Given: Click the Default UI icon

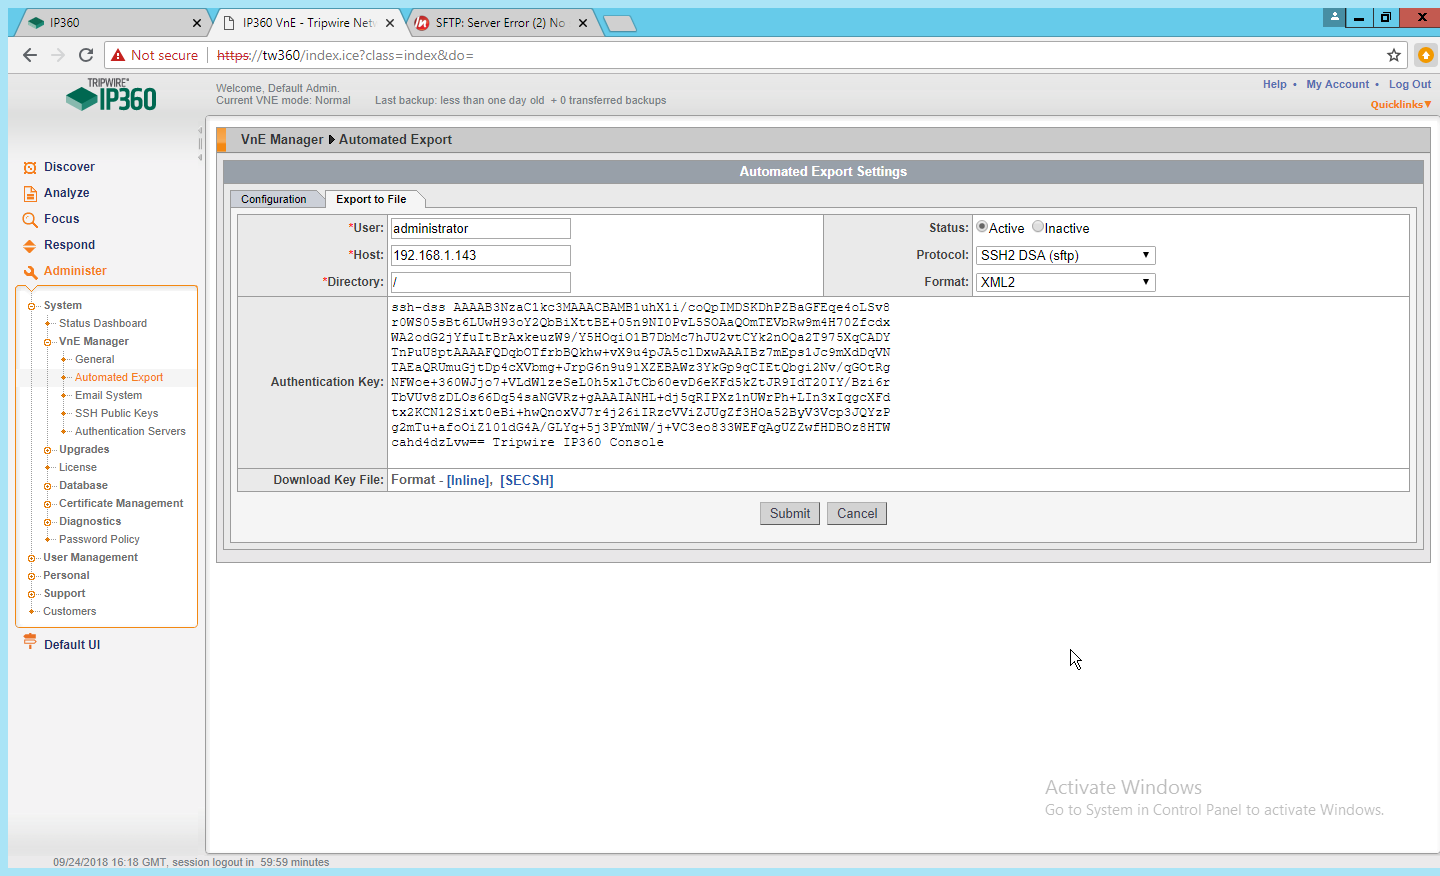Looking at the screenshot, I should click(x=30, y=642).
